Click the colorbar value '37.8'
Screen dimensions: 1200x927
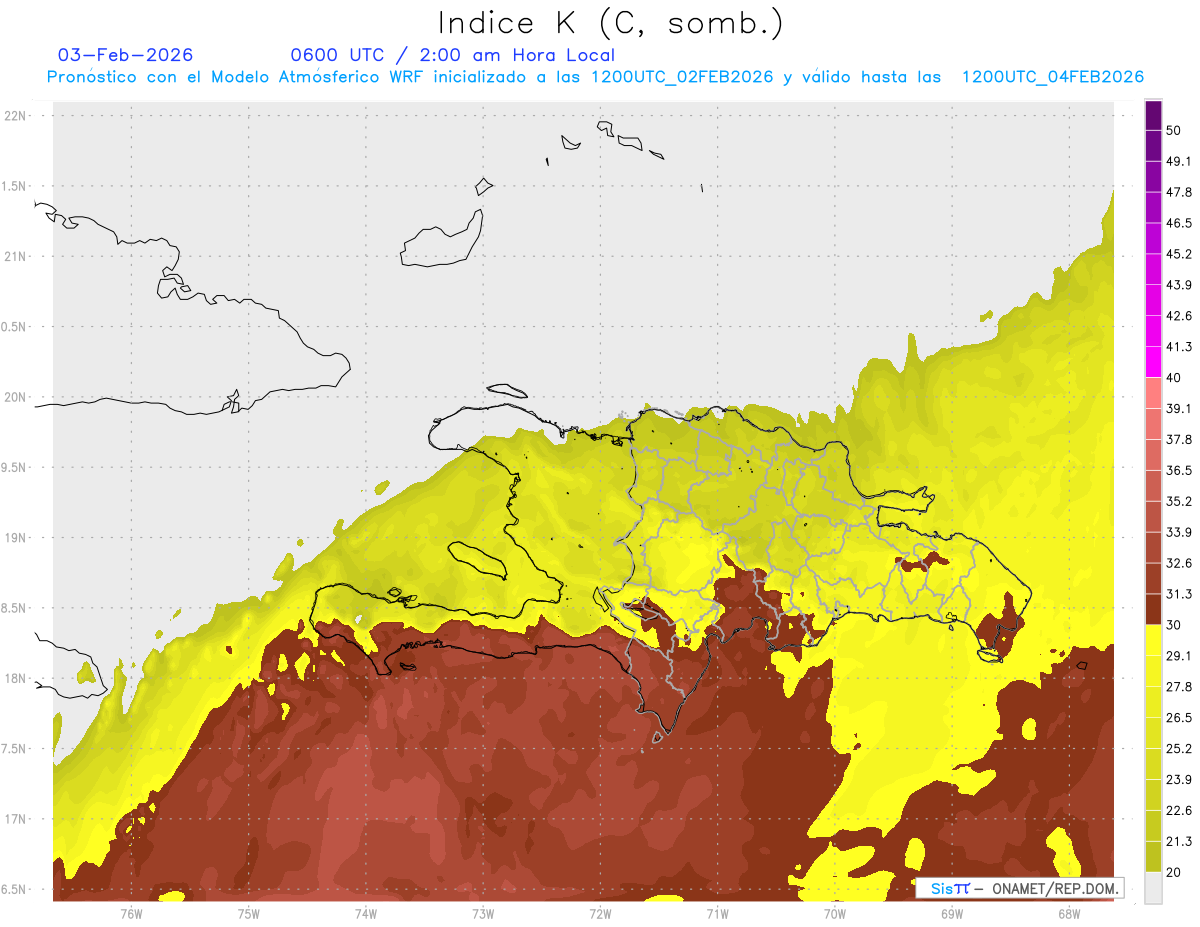coord(1178,439)
